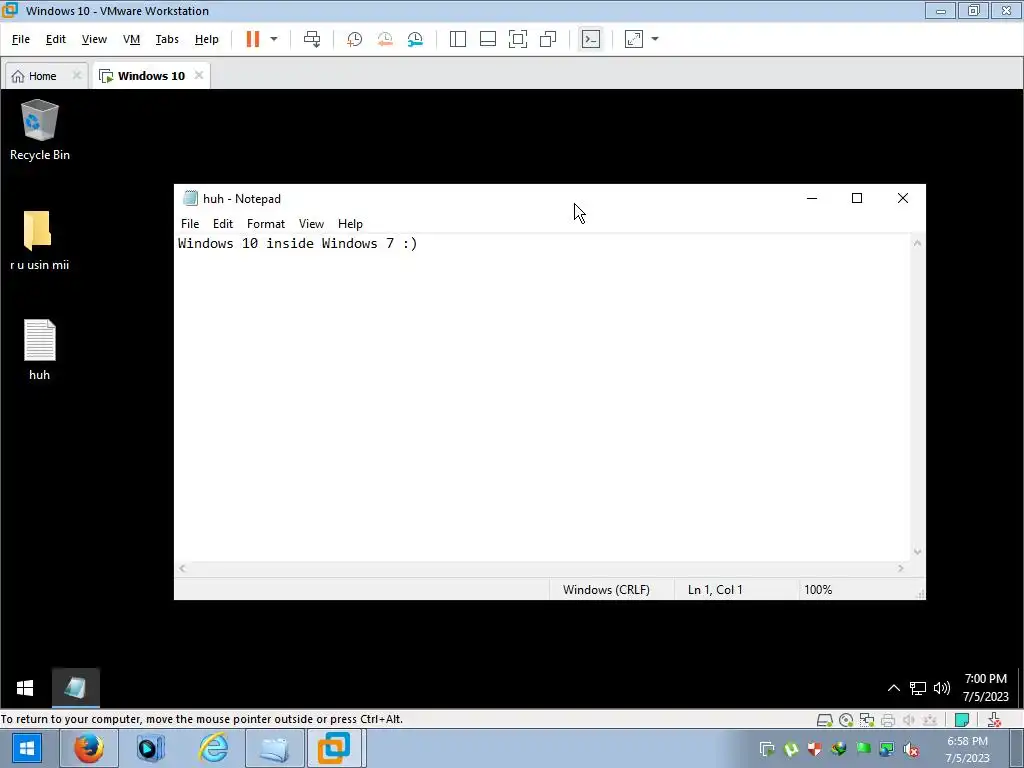
Task: Open Notepad Format menu
Action: point(266,224)
